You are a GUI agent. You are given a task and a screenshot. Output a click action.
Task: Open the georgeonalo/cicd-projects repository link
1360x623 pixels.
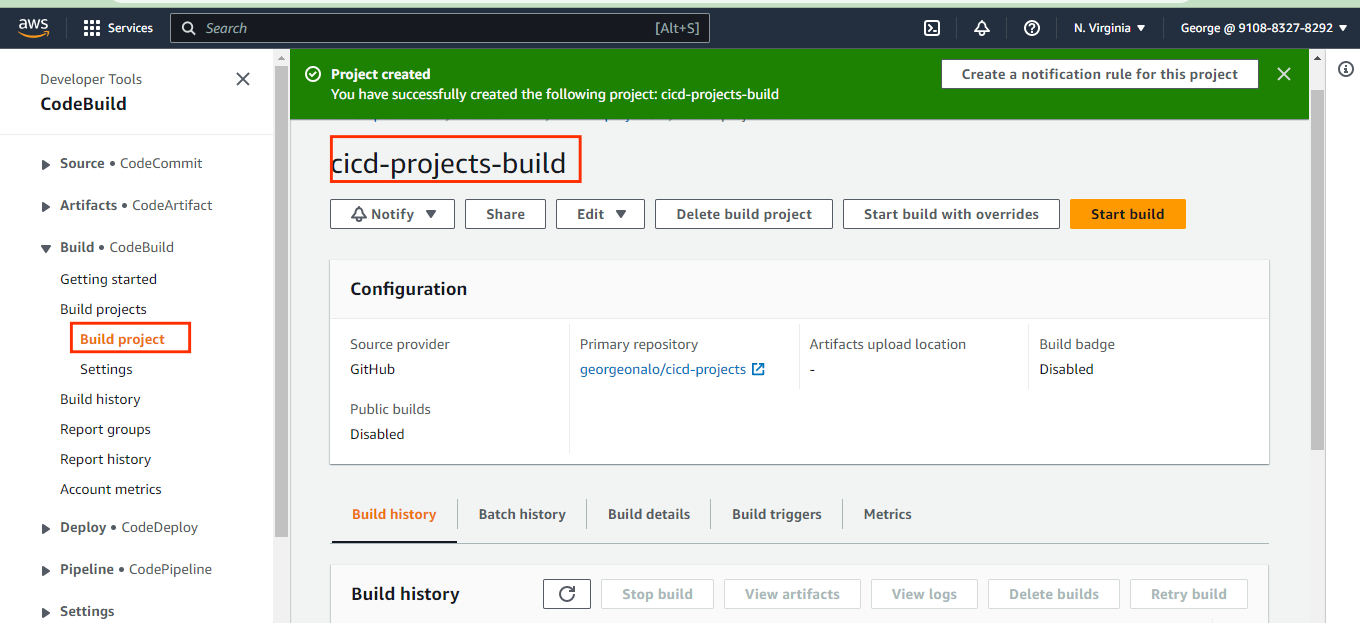coord(663,369)
